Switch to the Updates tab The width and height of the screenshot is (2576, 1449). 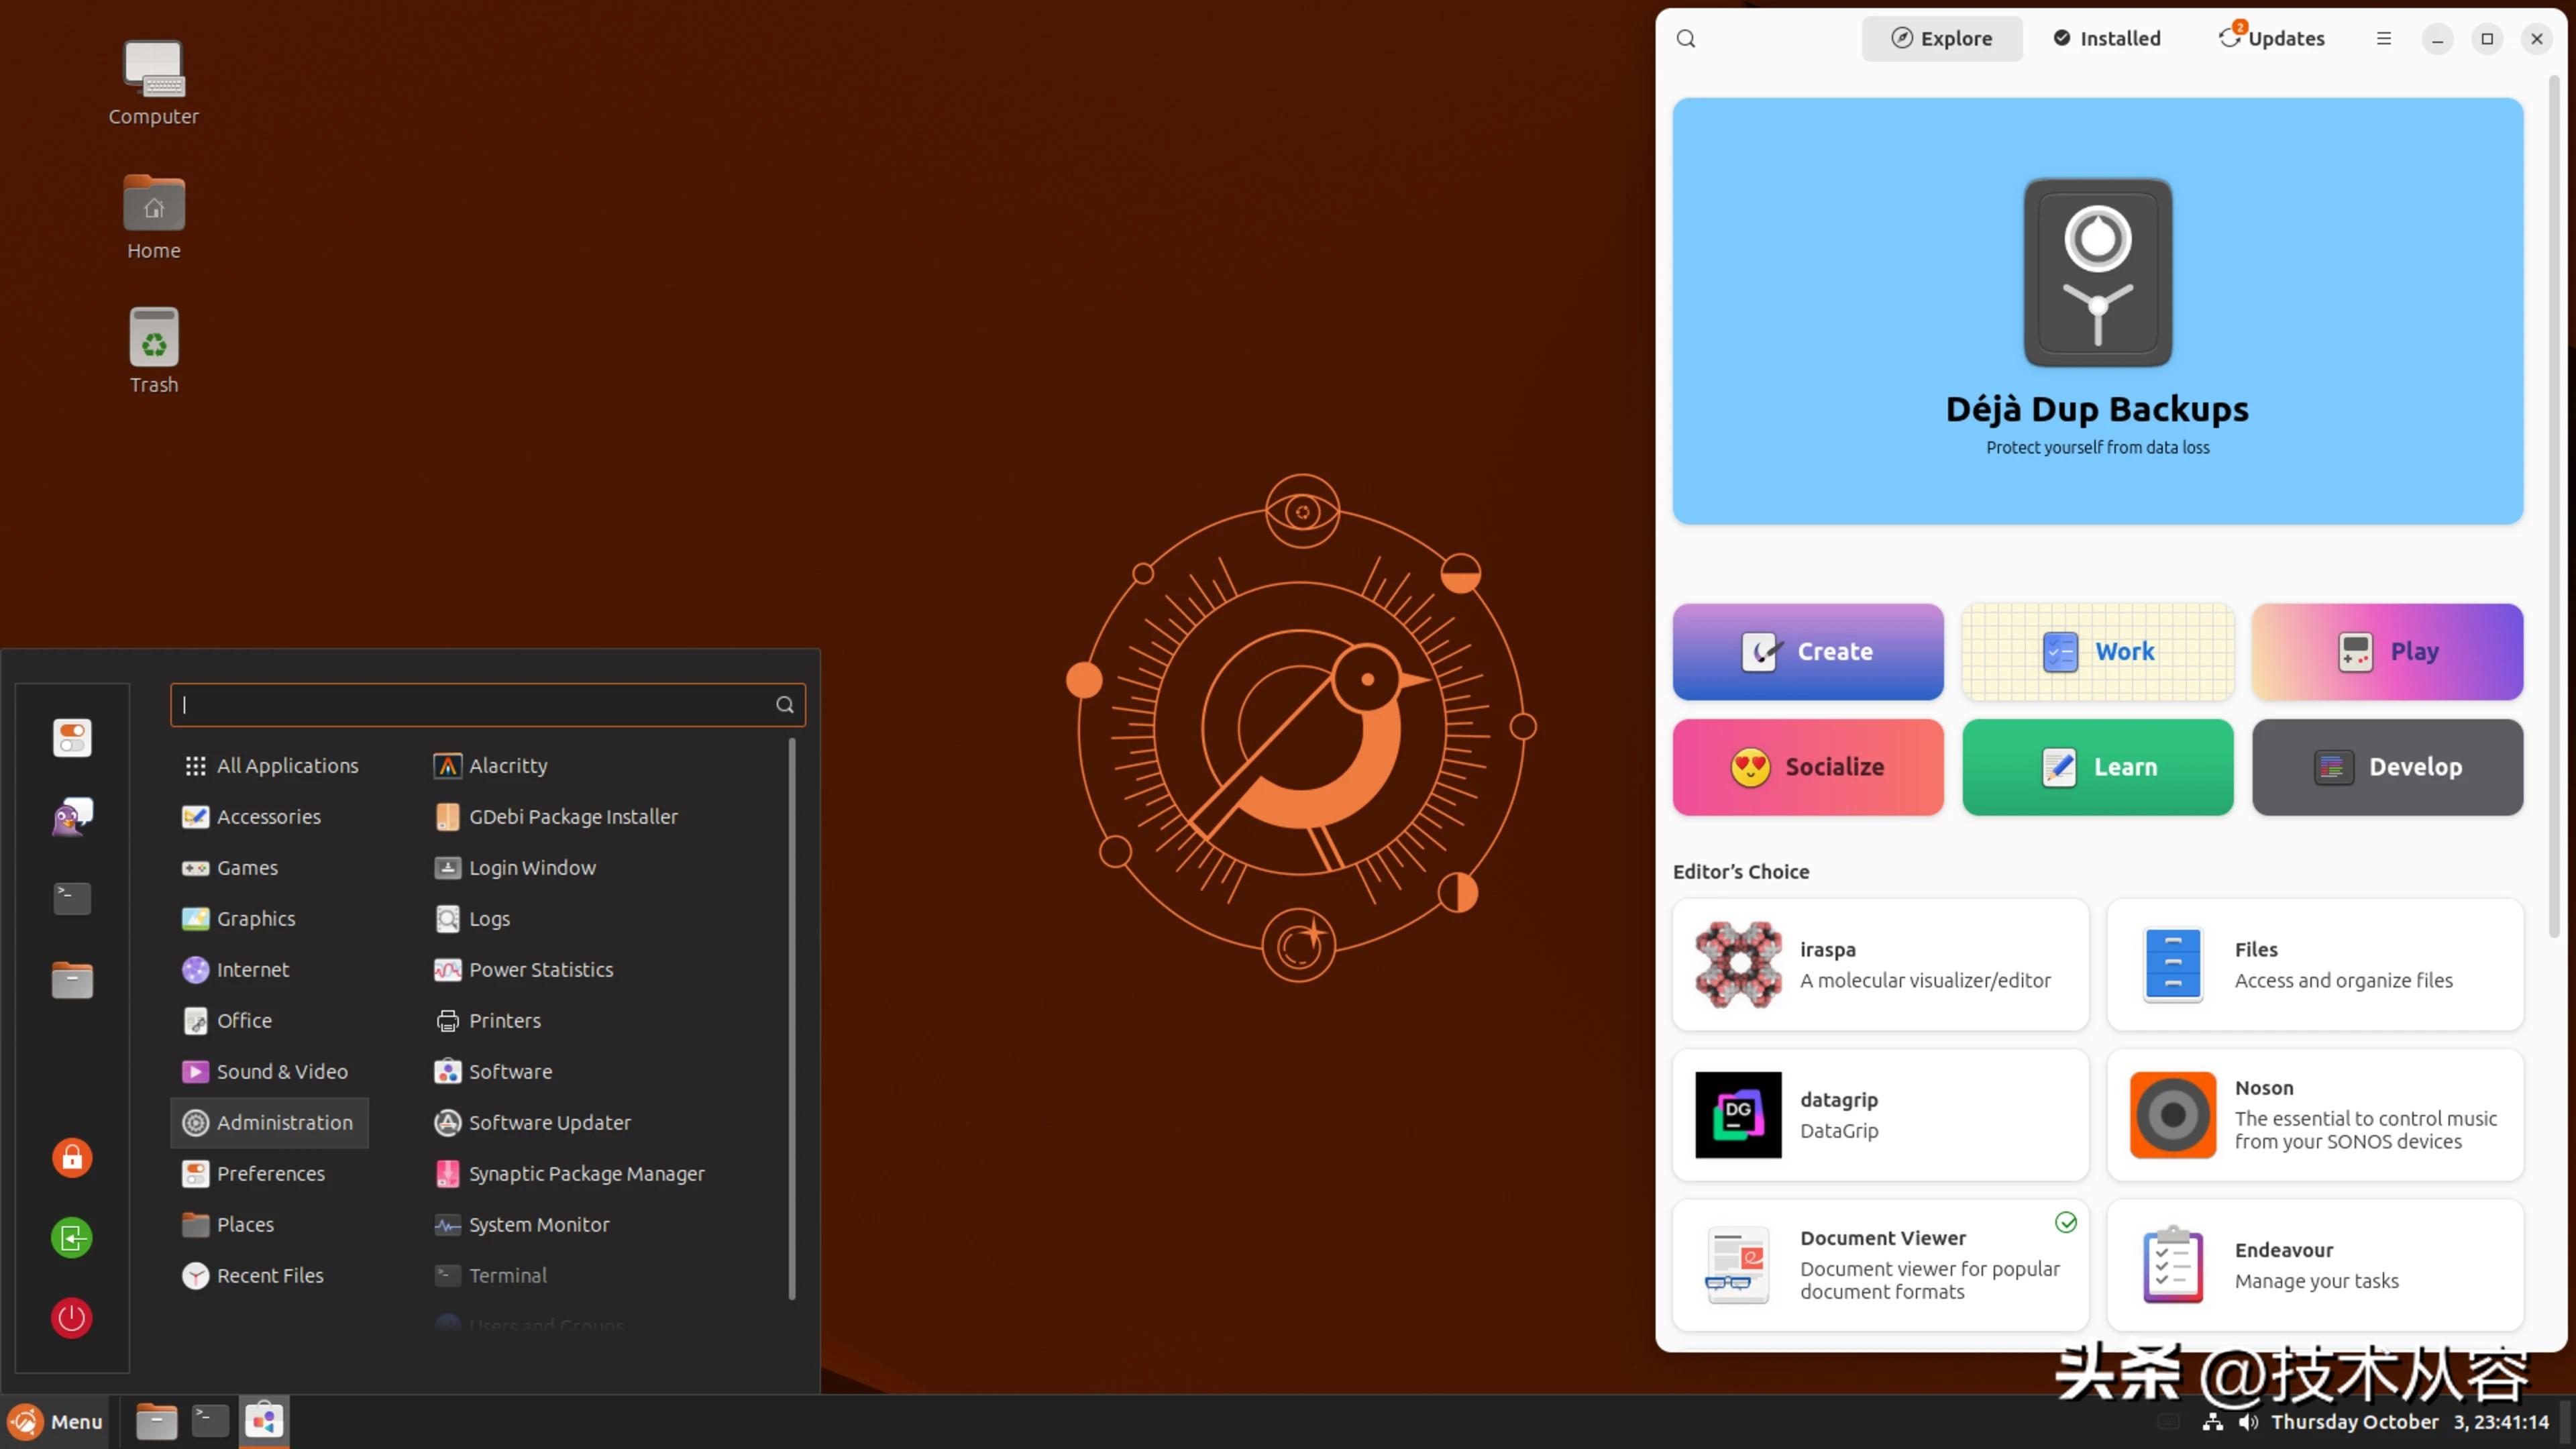pyautogui.click(x=2271, y=39)
